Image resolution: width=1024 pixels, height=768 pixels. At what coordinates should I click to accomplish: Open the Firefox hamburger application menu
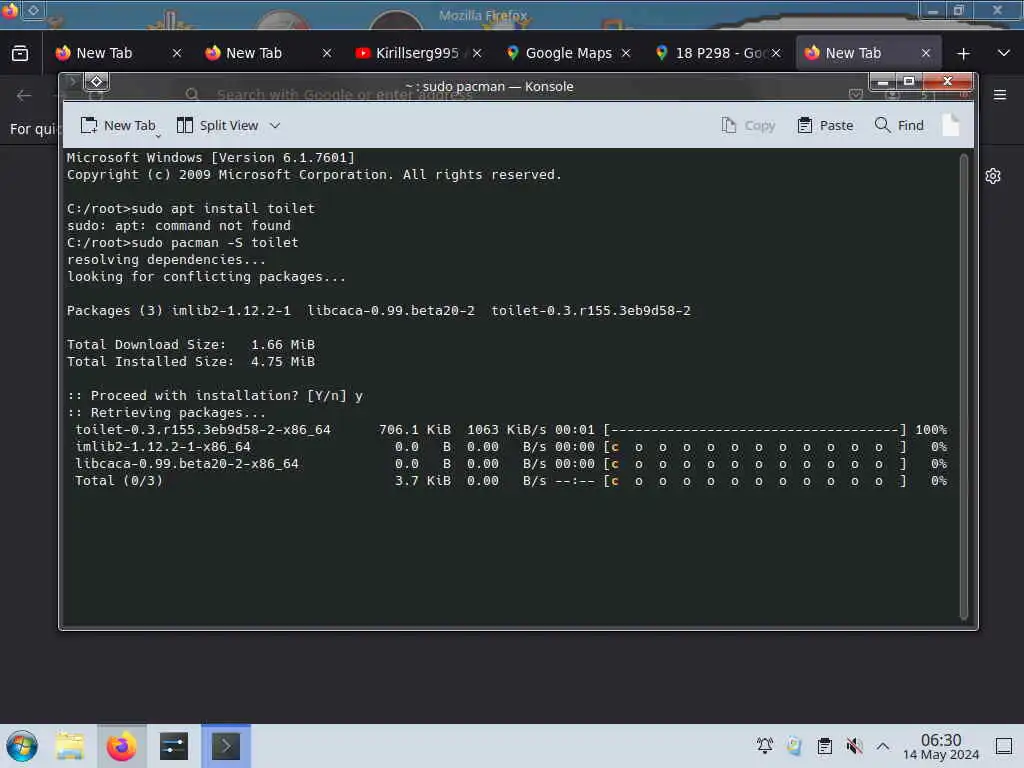tap(1000, 95)
